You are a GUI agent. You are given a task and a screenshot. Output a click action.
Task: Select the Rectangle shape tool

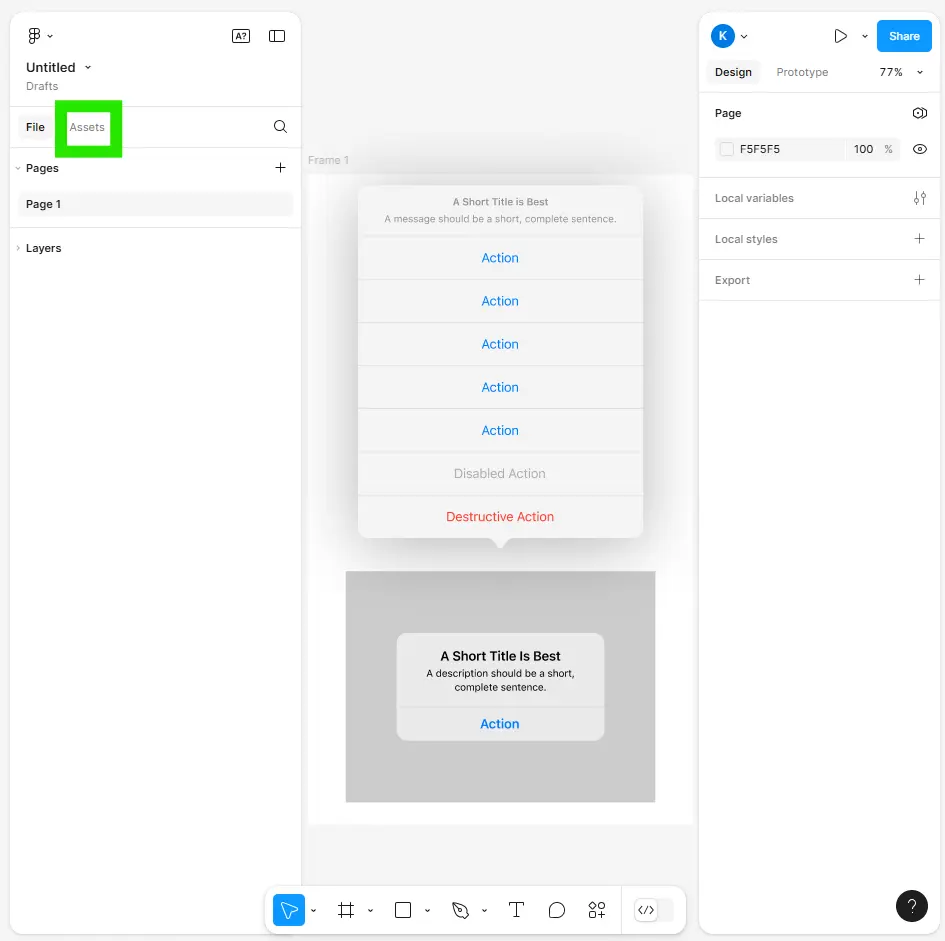[x=403, y=910]
